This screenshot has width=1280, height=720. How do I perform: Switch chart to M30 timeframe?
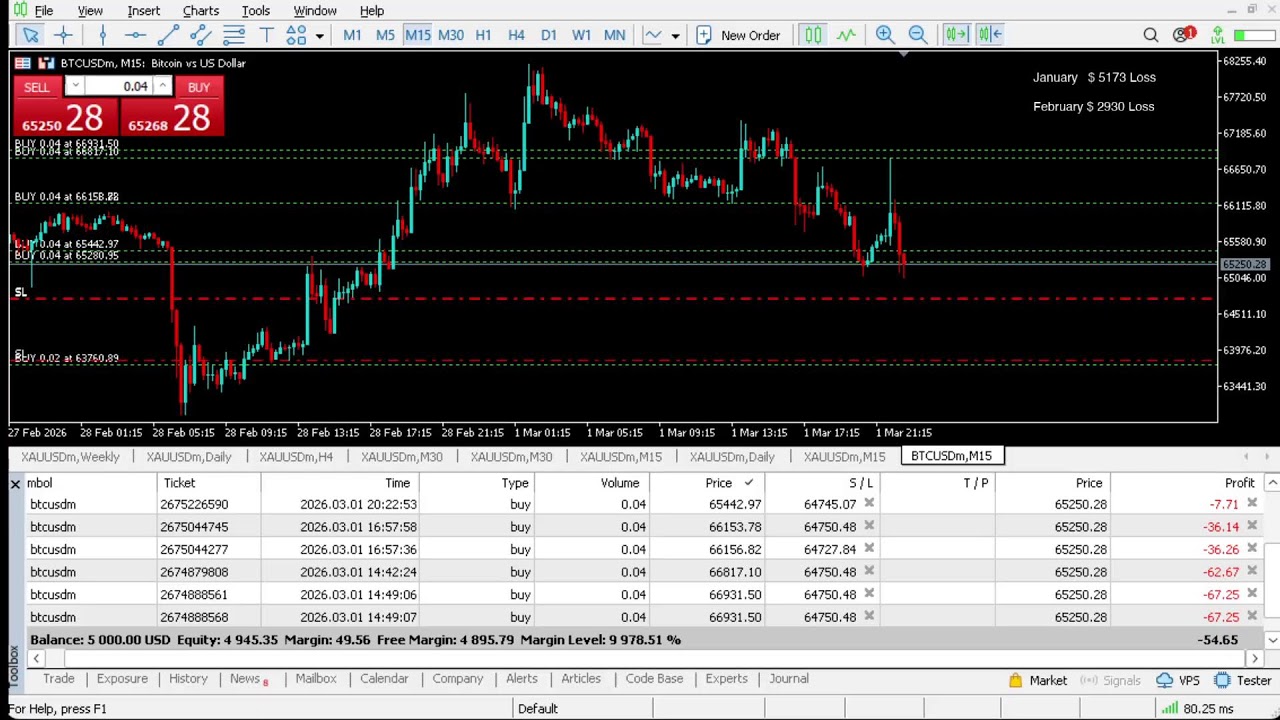coord(451,35)
